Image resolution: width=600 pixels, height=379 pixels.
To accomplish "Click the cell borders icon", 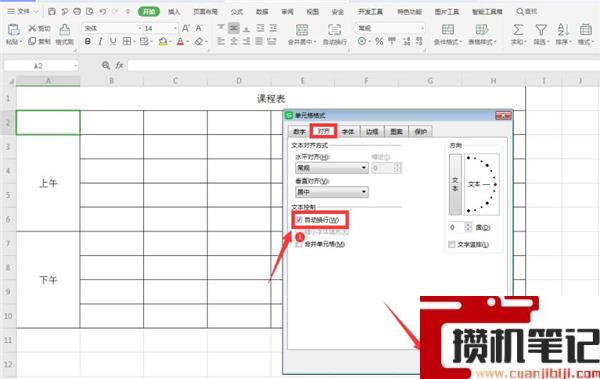I will tap(127, 41).
